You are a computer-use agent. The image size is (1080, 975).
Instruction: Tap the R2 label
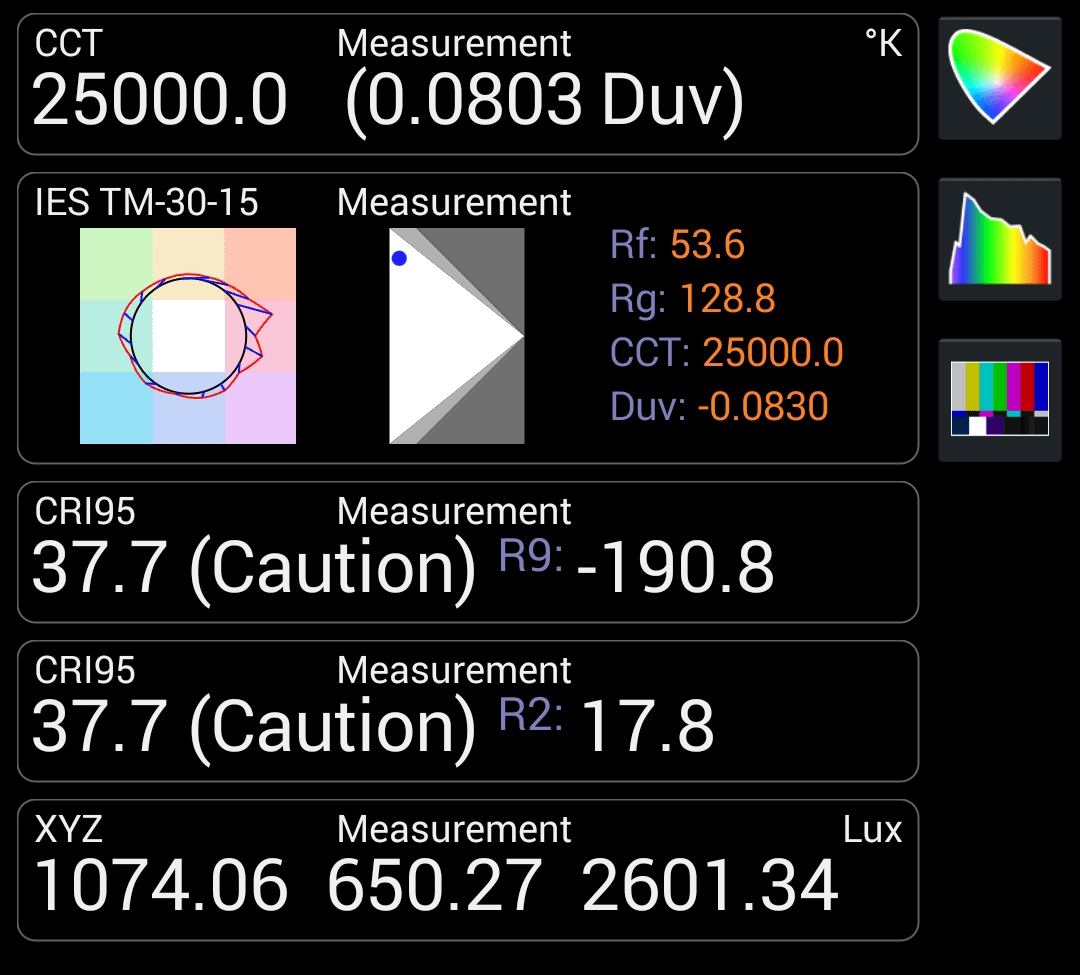(x=530, y=715)
